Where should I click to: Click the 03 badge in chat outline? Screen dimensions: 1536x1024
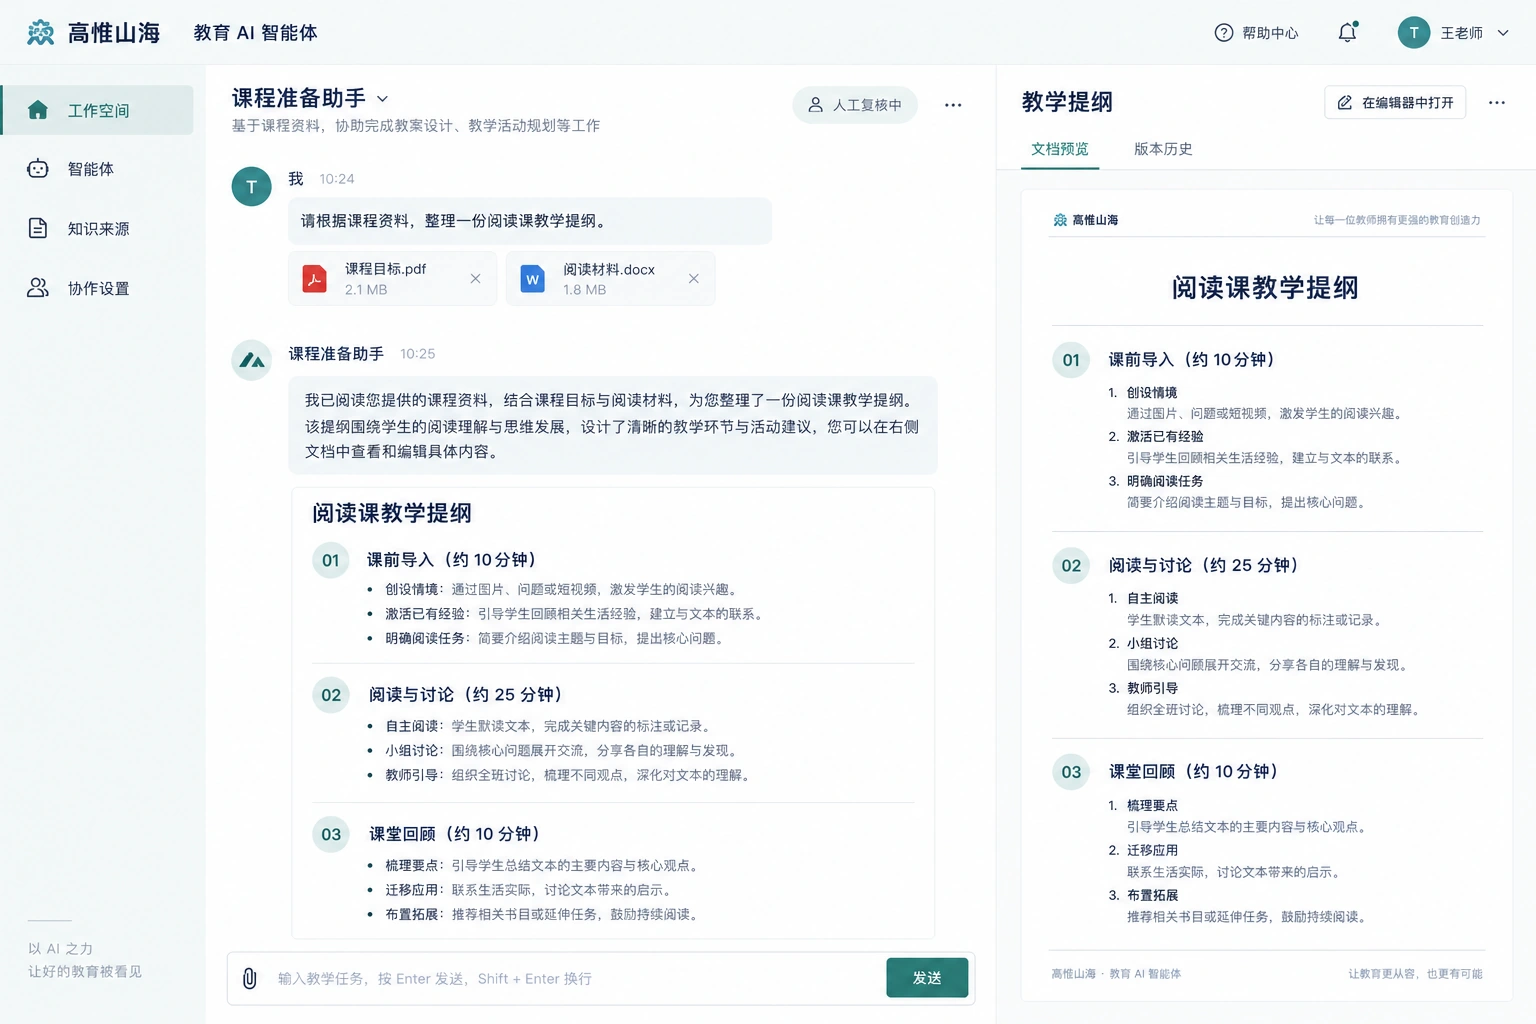coord(331,834)
